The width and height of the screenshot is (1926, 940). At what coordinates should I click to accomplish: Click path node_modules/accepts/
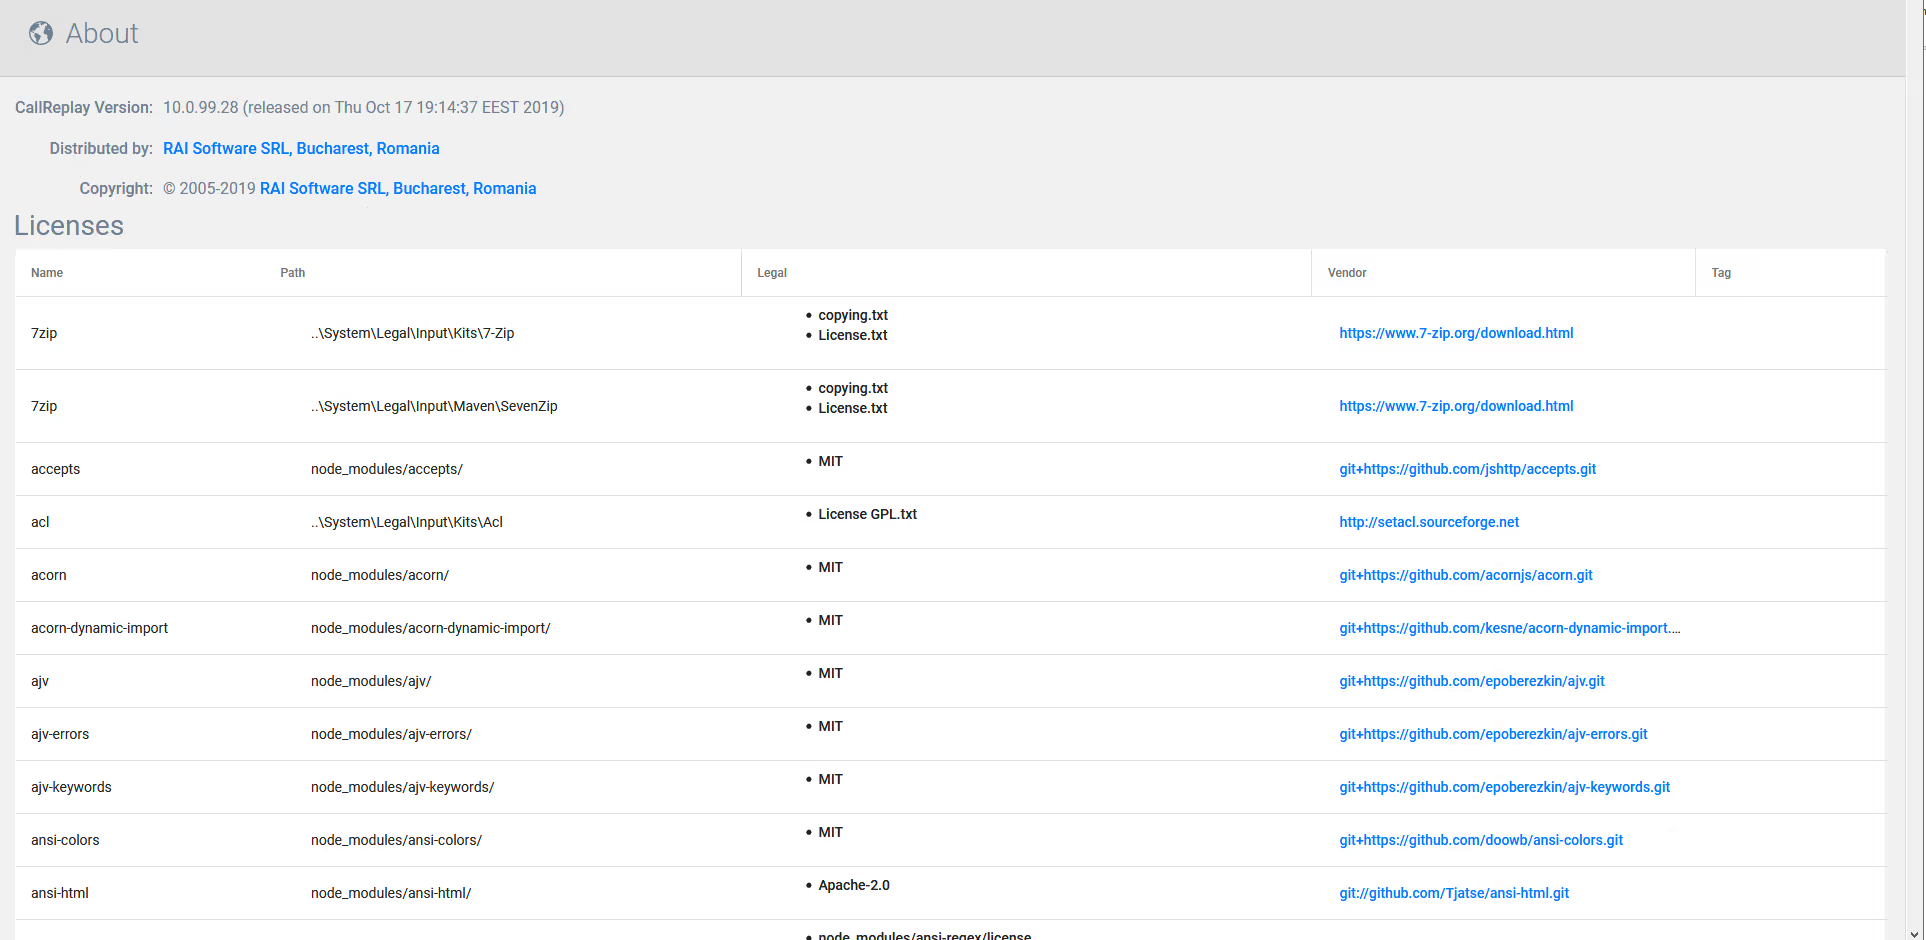coord(387,469)
